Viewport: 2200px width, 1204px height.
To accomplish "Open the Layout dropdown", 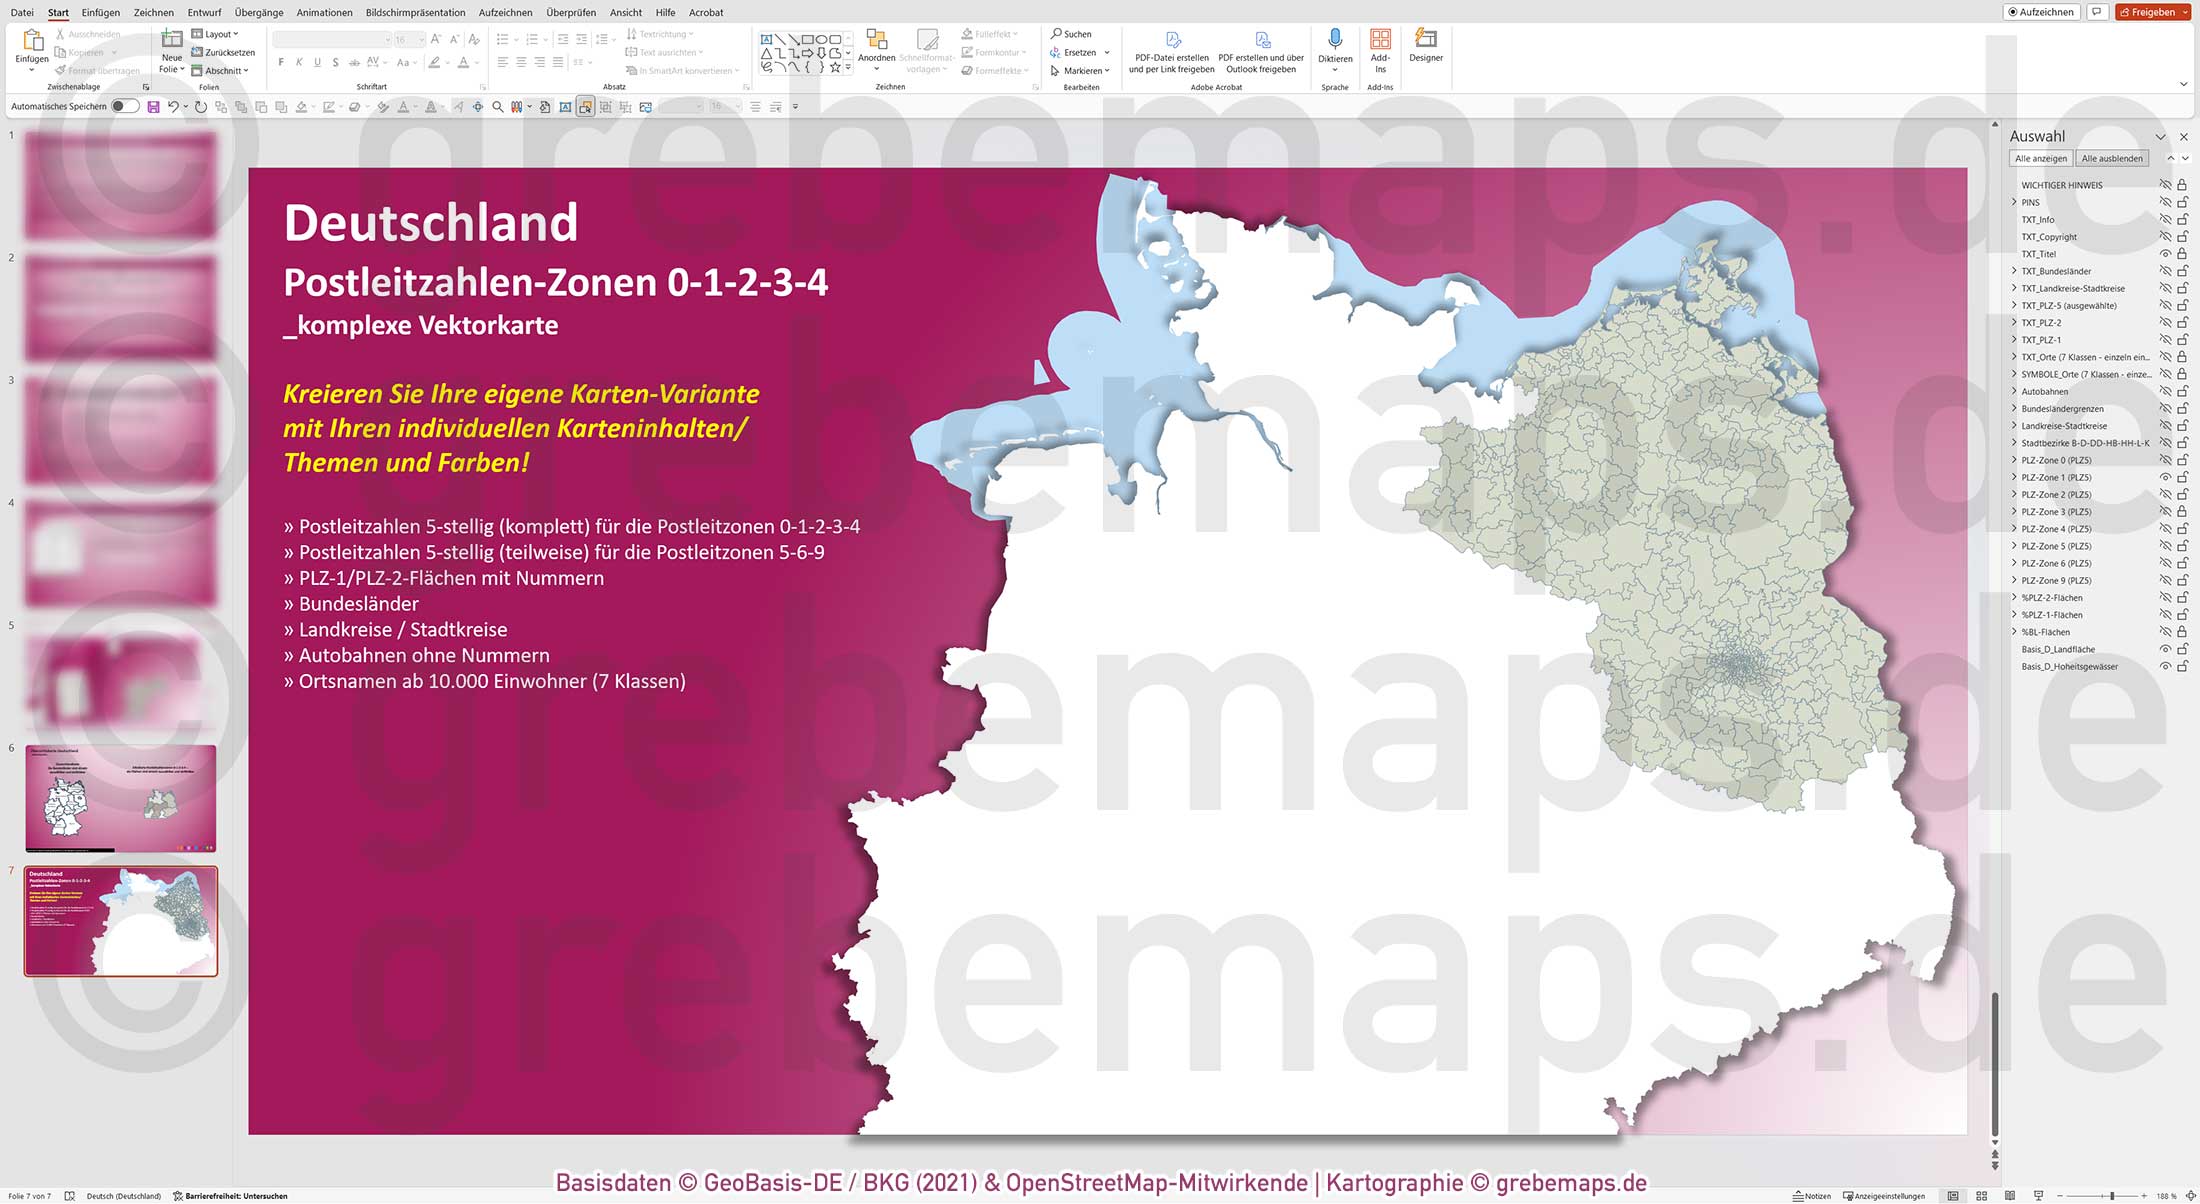I will tap(216, 33).
